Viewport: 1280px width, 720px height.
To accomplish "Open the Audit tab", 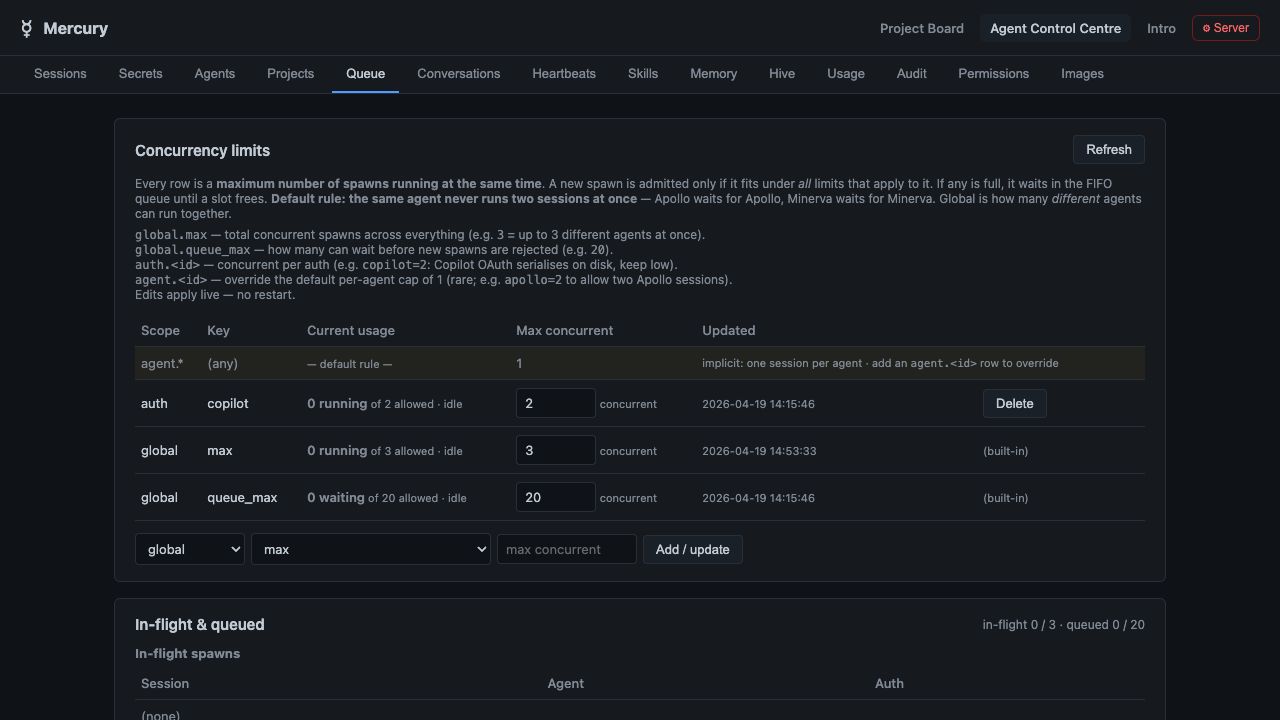I will tap(911, 74).
